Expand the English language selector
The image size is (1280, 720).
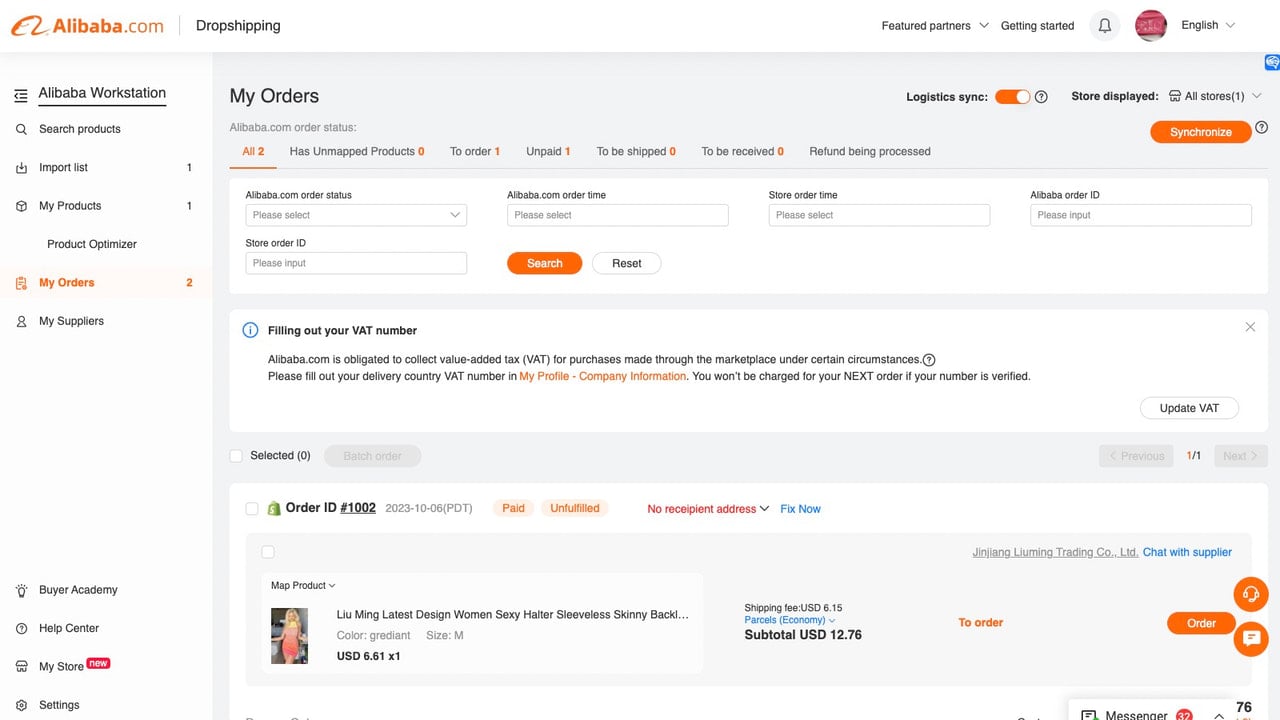coord(1208,26)
